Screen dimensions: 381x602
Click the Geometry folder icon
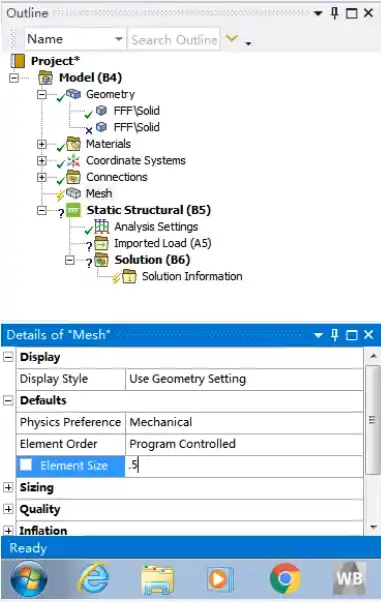click(73, 94)
